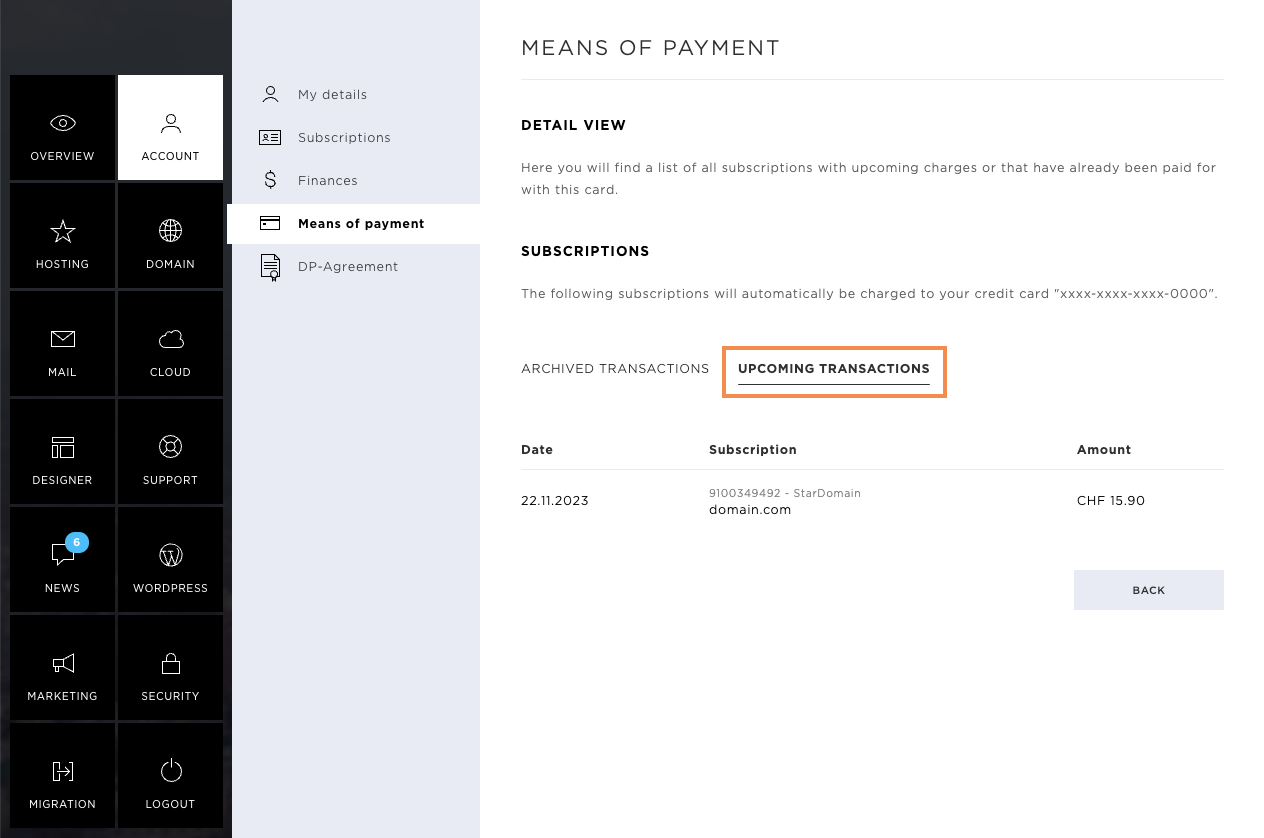Click the Detail View heading
This screenshot has width=1264, height=838.
(573, 126)
